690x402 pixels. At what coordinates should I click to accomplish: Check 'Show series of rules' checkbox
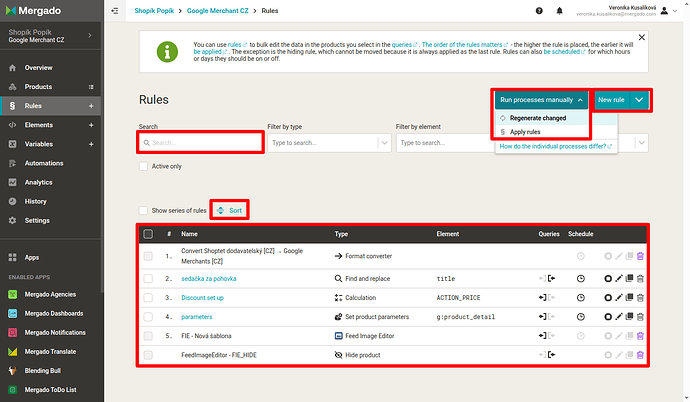[143, 211]
